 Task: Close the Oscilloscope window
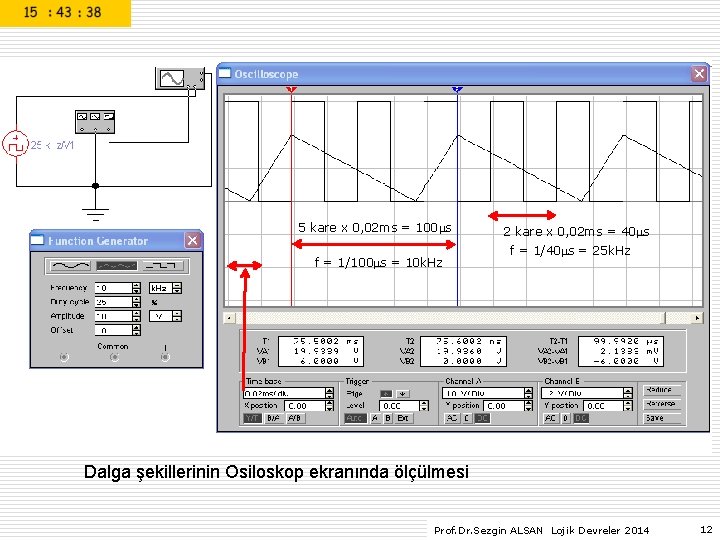699,73
